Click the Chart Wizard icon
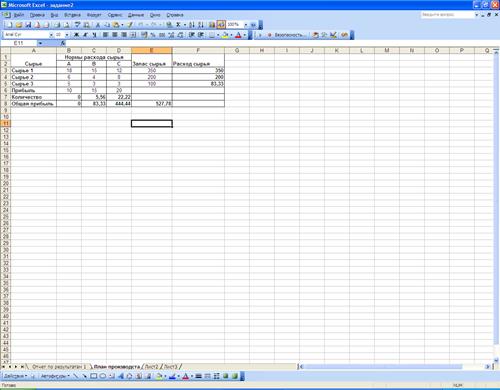The height and width of the screenshot is (390, 500). (x=212, y=25)
